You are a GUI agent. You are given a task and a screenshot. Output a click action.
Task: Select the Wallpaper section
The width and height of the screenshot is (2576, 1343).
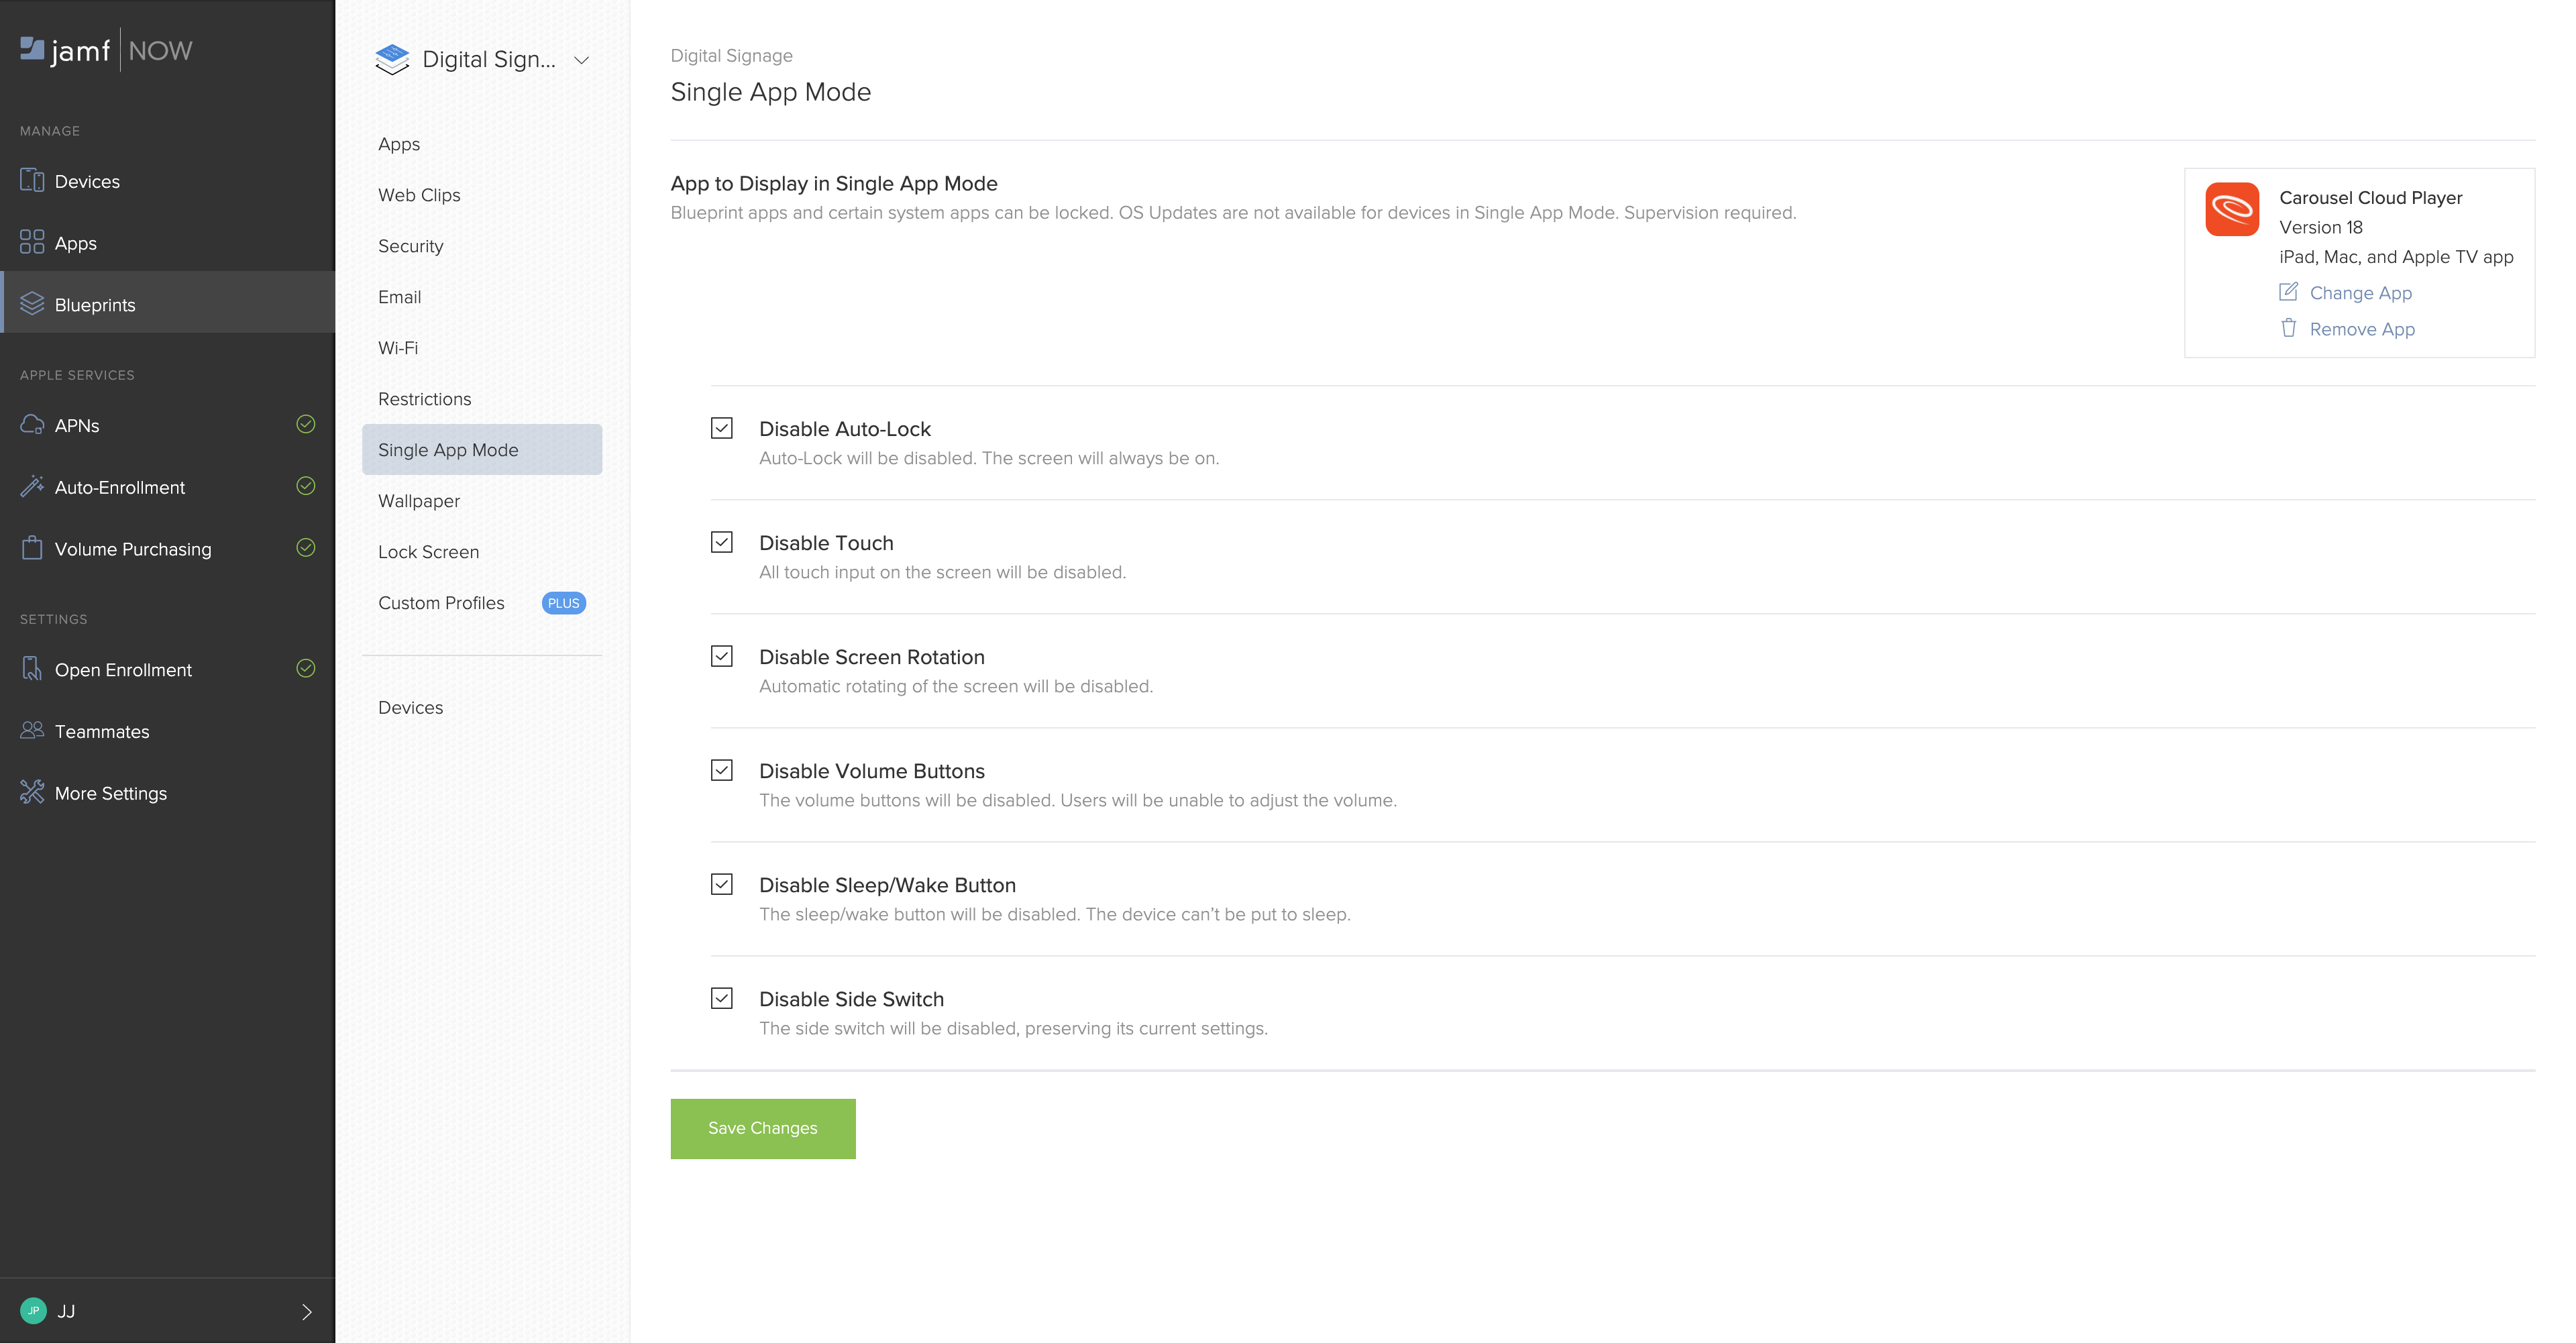coord(419,501)
